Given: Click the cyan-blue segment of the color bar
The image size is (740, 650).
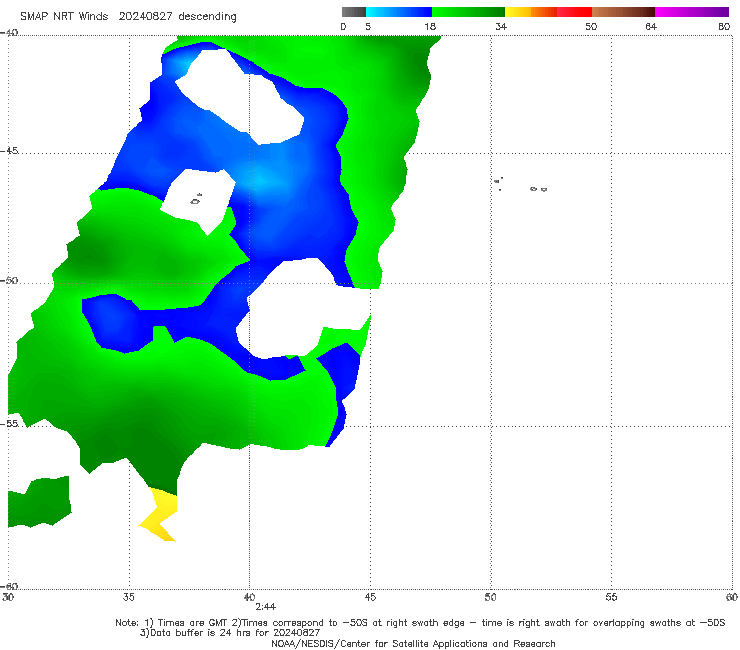Looking at the screenshot, I should [x=399, y=12].
